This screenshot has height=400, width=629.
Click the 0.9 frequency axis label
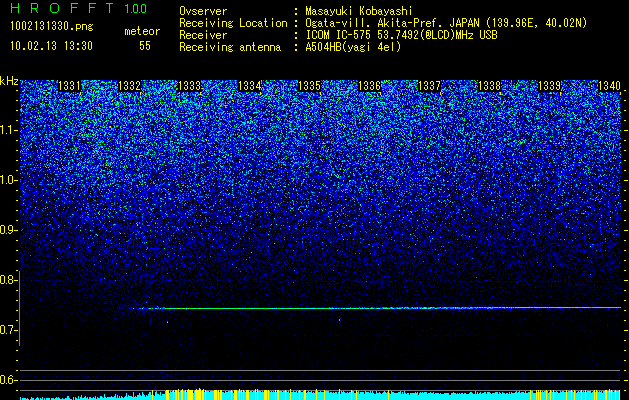pos(9,230)
